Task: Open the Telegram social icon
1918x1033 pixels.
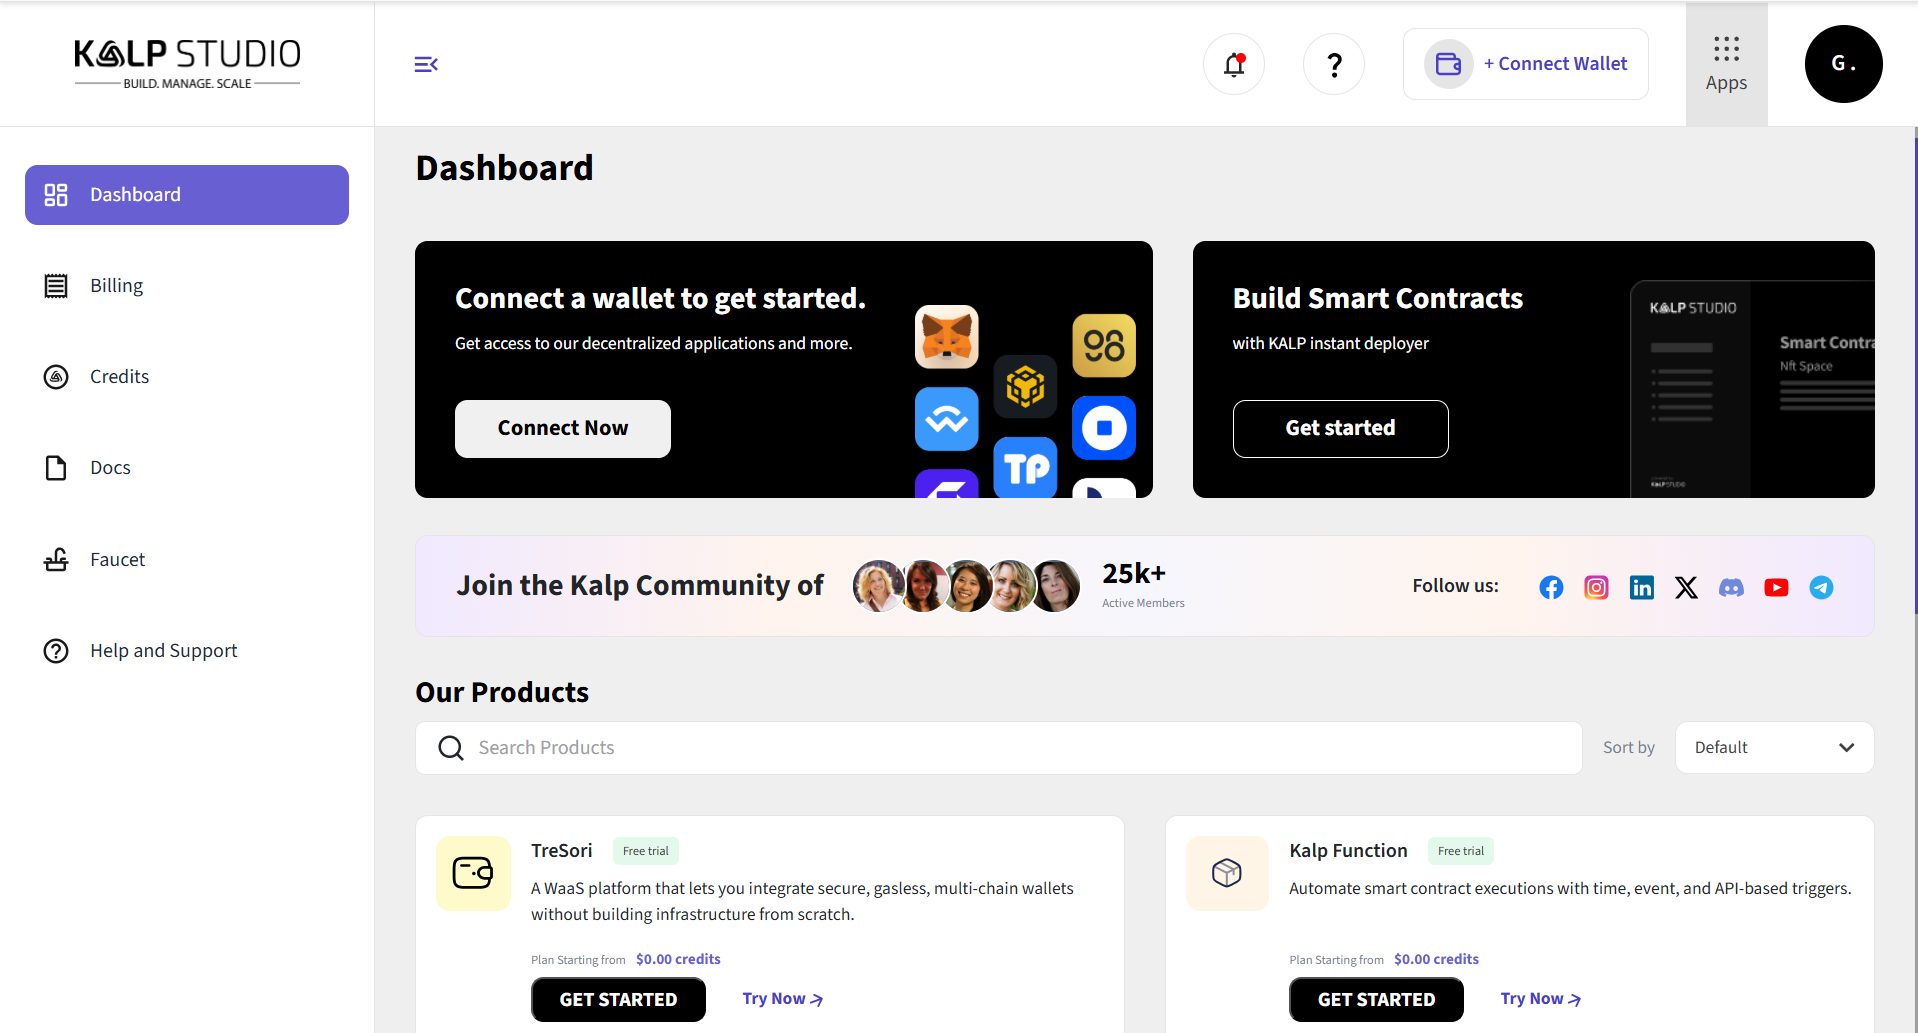Action: pyautogui.click(x=1821, y=587)
